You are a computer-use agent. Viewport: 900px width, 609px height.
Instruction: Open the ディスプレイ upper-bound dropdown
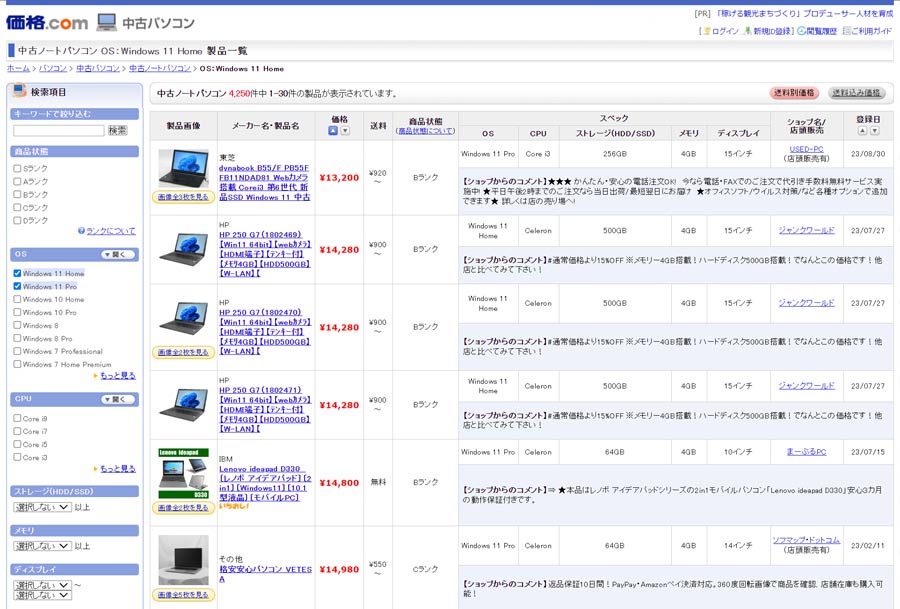pyautogui.click(x=42, y=595)
